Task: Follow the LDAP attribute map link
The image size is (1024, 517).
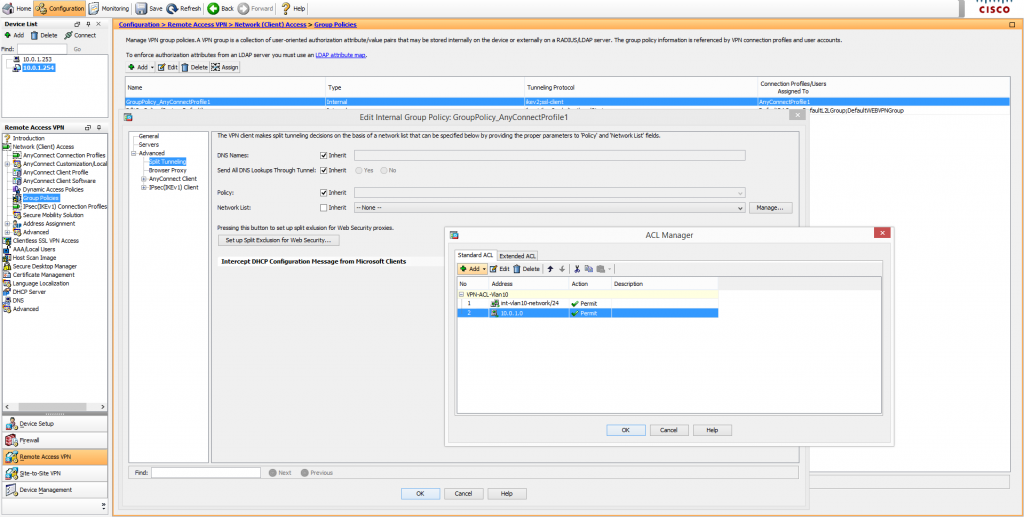Action: coord(341,55)
